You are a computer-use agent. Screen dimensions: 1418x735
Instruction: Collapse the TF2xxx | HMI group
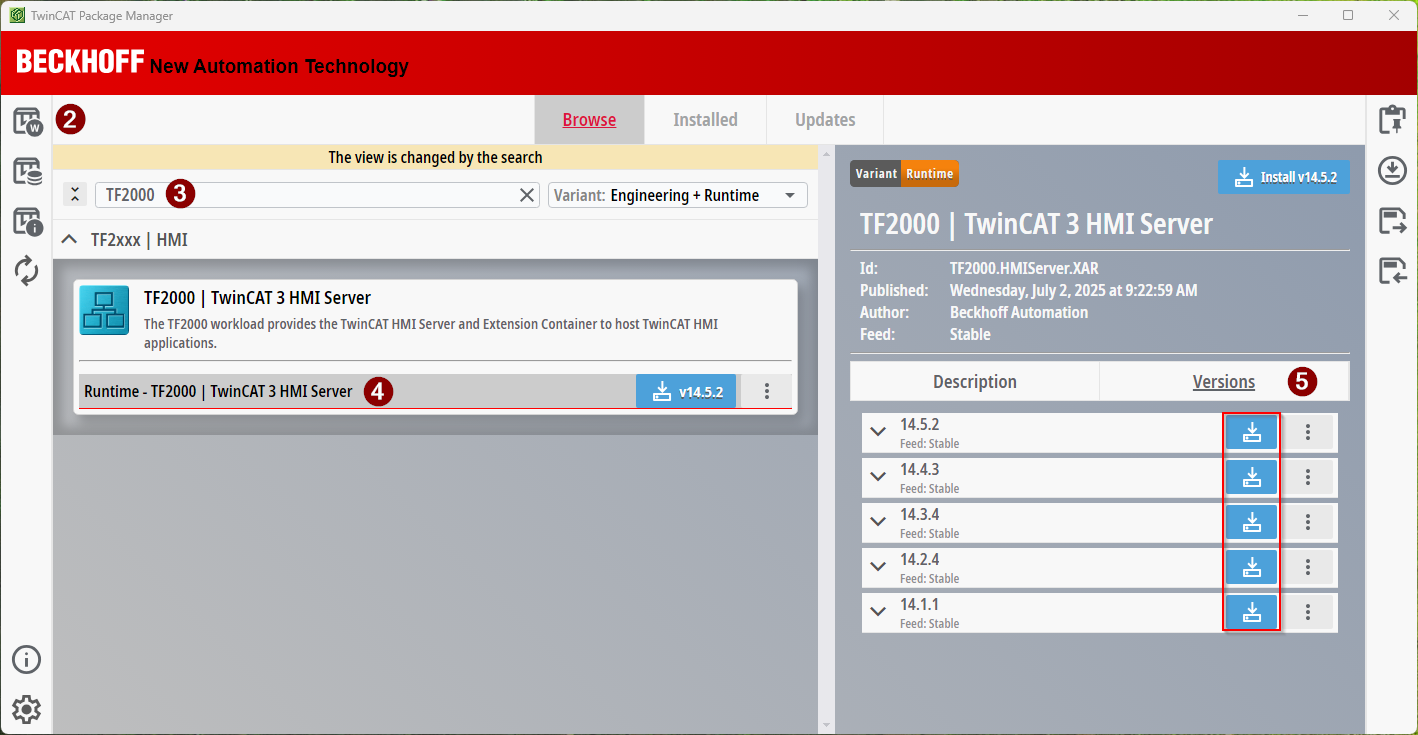tap(69, 240)
